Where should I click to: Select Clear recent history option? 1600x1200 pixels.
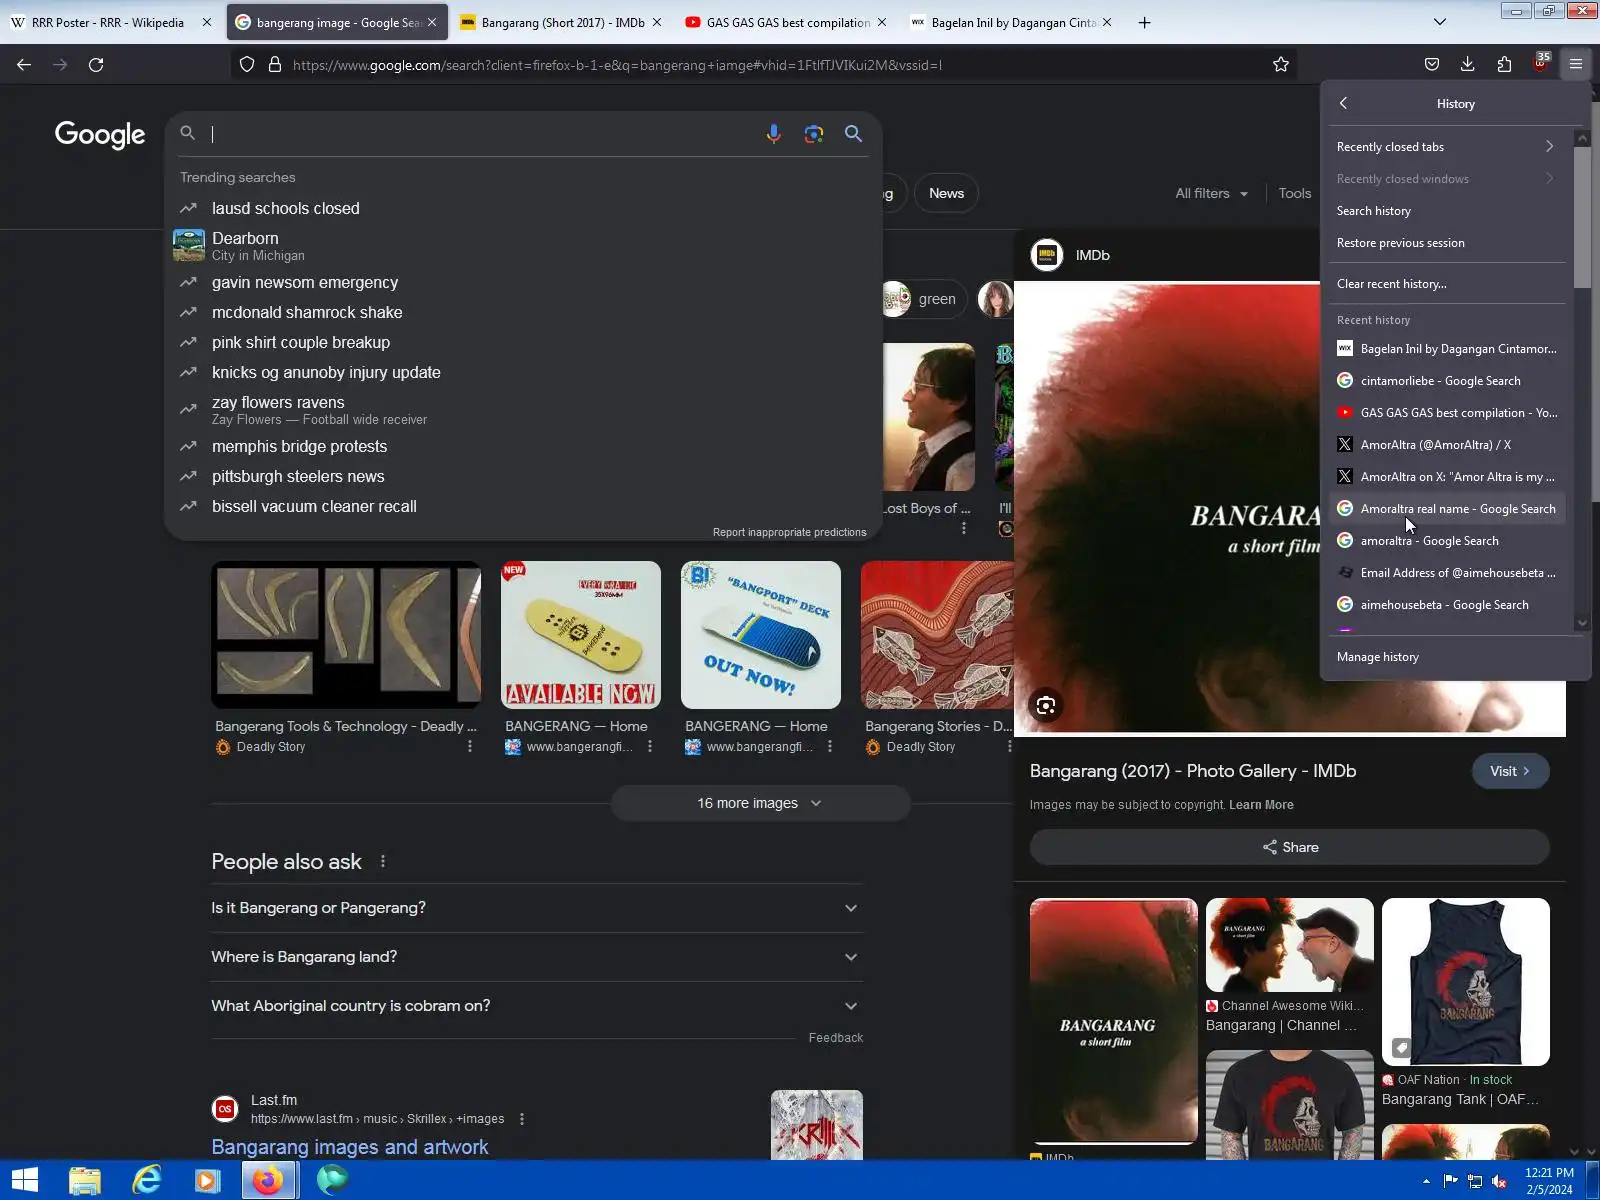click(1446, 284)
